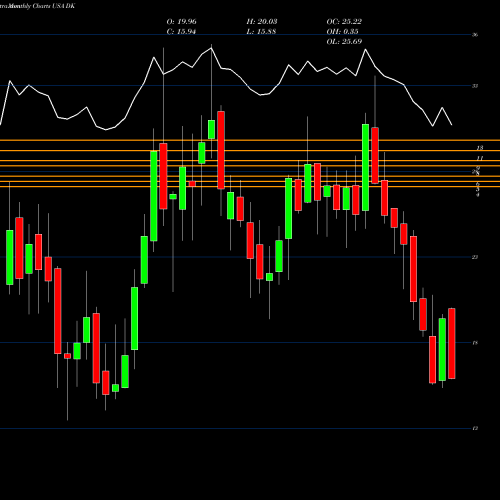This screenshot has height=500, width=500.
Task: Click the 'OL: 25.69' readout
Action: coord(344,42)
